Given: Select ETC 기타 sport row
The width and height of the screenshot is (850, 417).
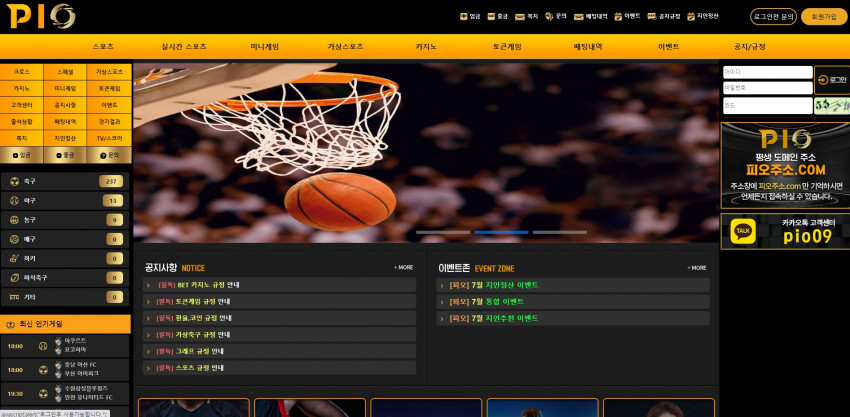Looking at the screenshot, I should click(65, 297).
